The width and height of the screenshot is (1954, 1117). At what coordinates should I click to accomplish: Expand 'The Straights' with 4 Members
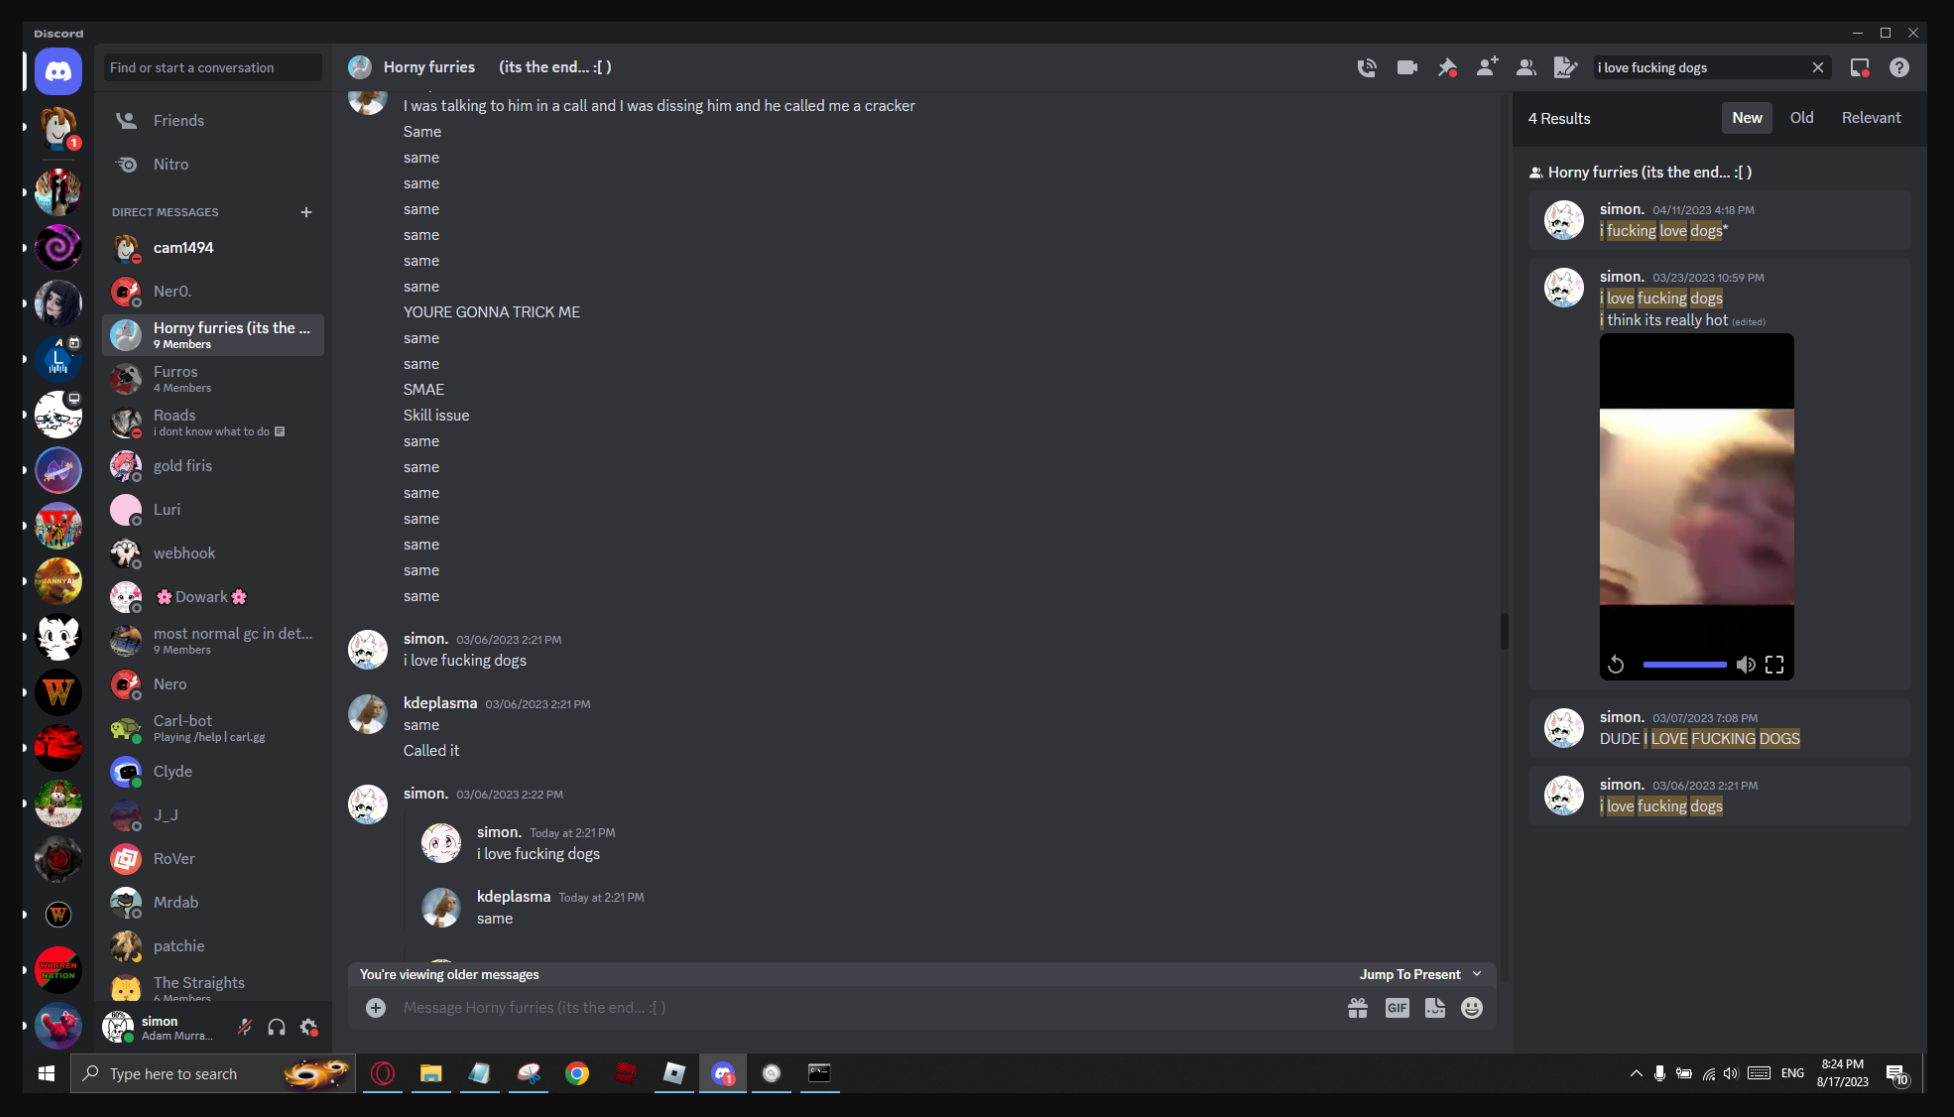[x=213, y=989]
